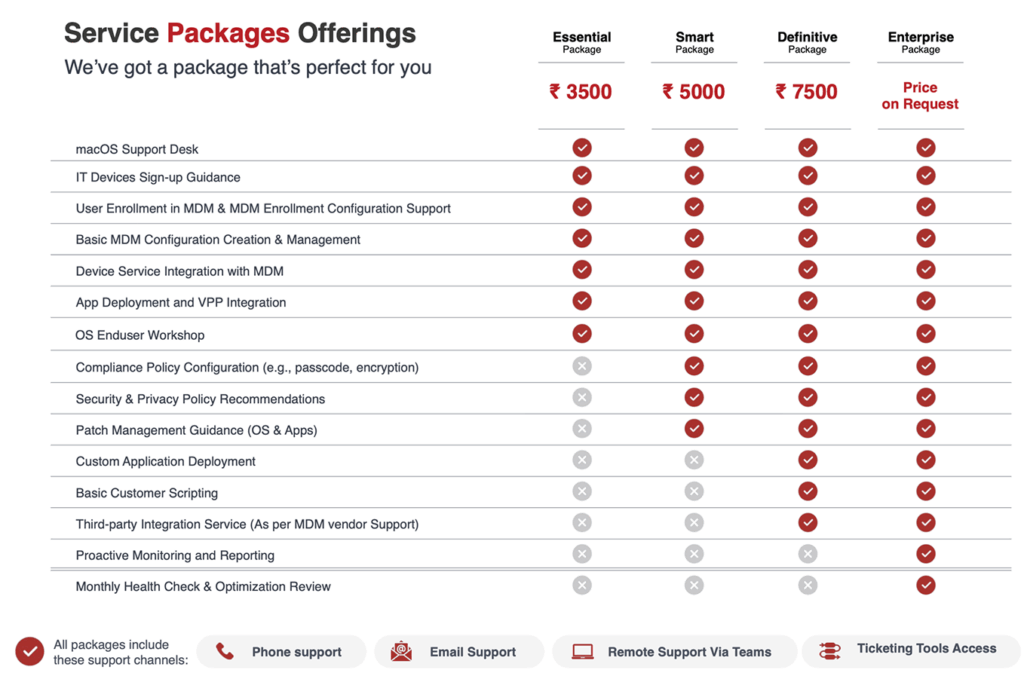Choose the Definitive Package header
Viewport: 1024px width, 679px height.
tap(807, 42)
